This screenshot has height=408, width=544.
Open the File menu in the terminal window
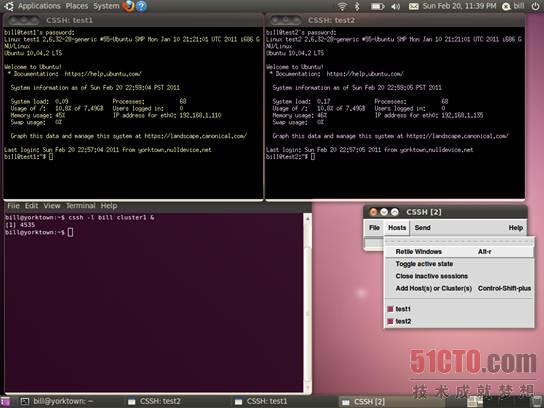(13, 206)
